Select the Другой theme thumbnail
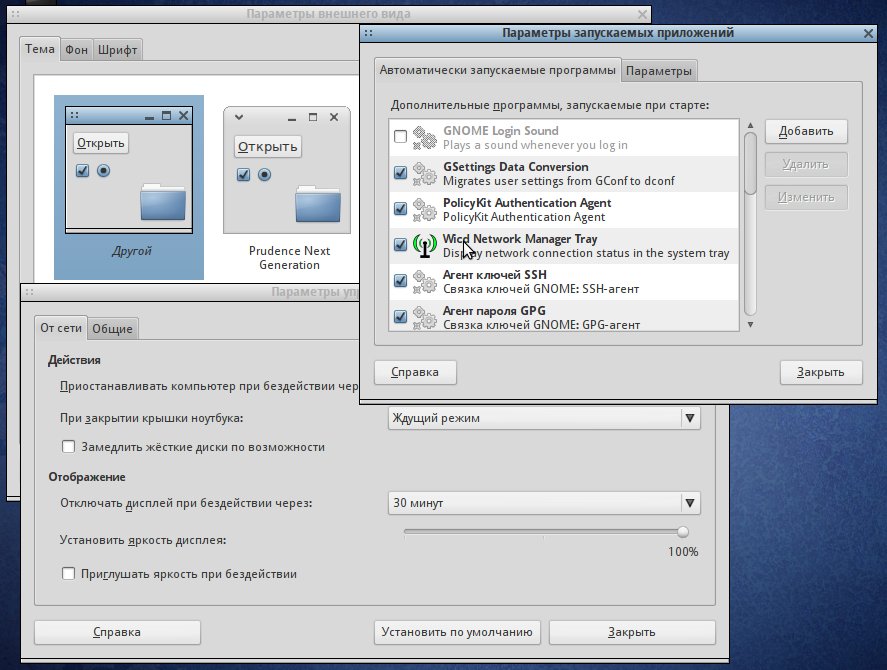This screenshot has width=887, height=670. point(129,187)
